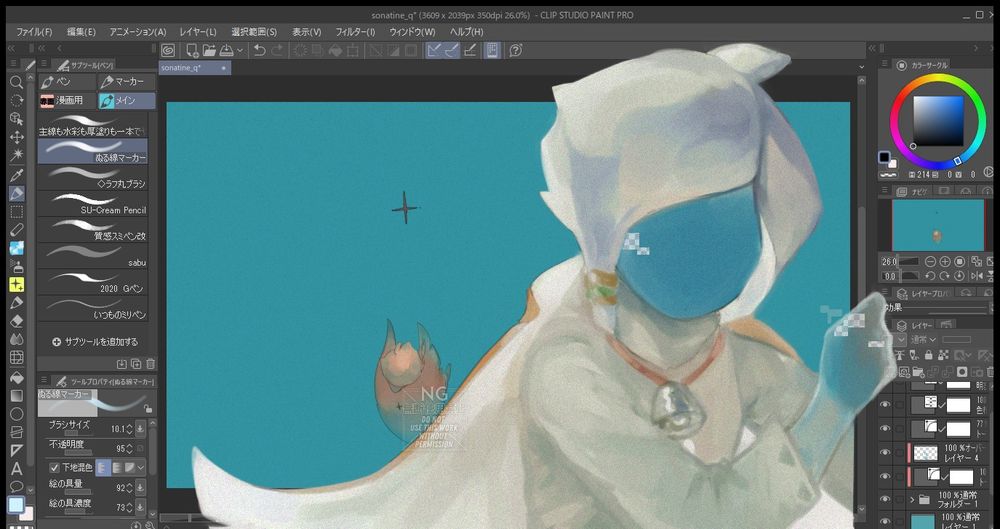Viewport: 1000px width, 529px height.
Task: Select the Object operation tool
Action: (x=17, y=119)
